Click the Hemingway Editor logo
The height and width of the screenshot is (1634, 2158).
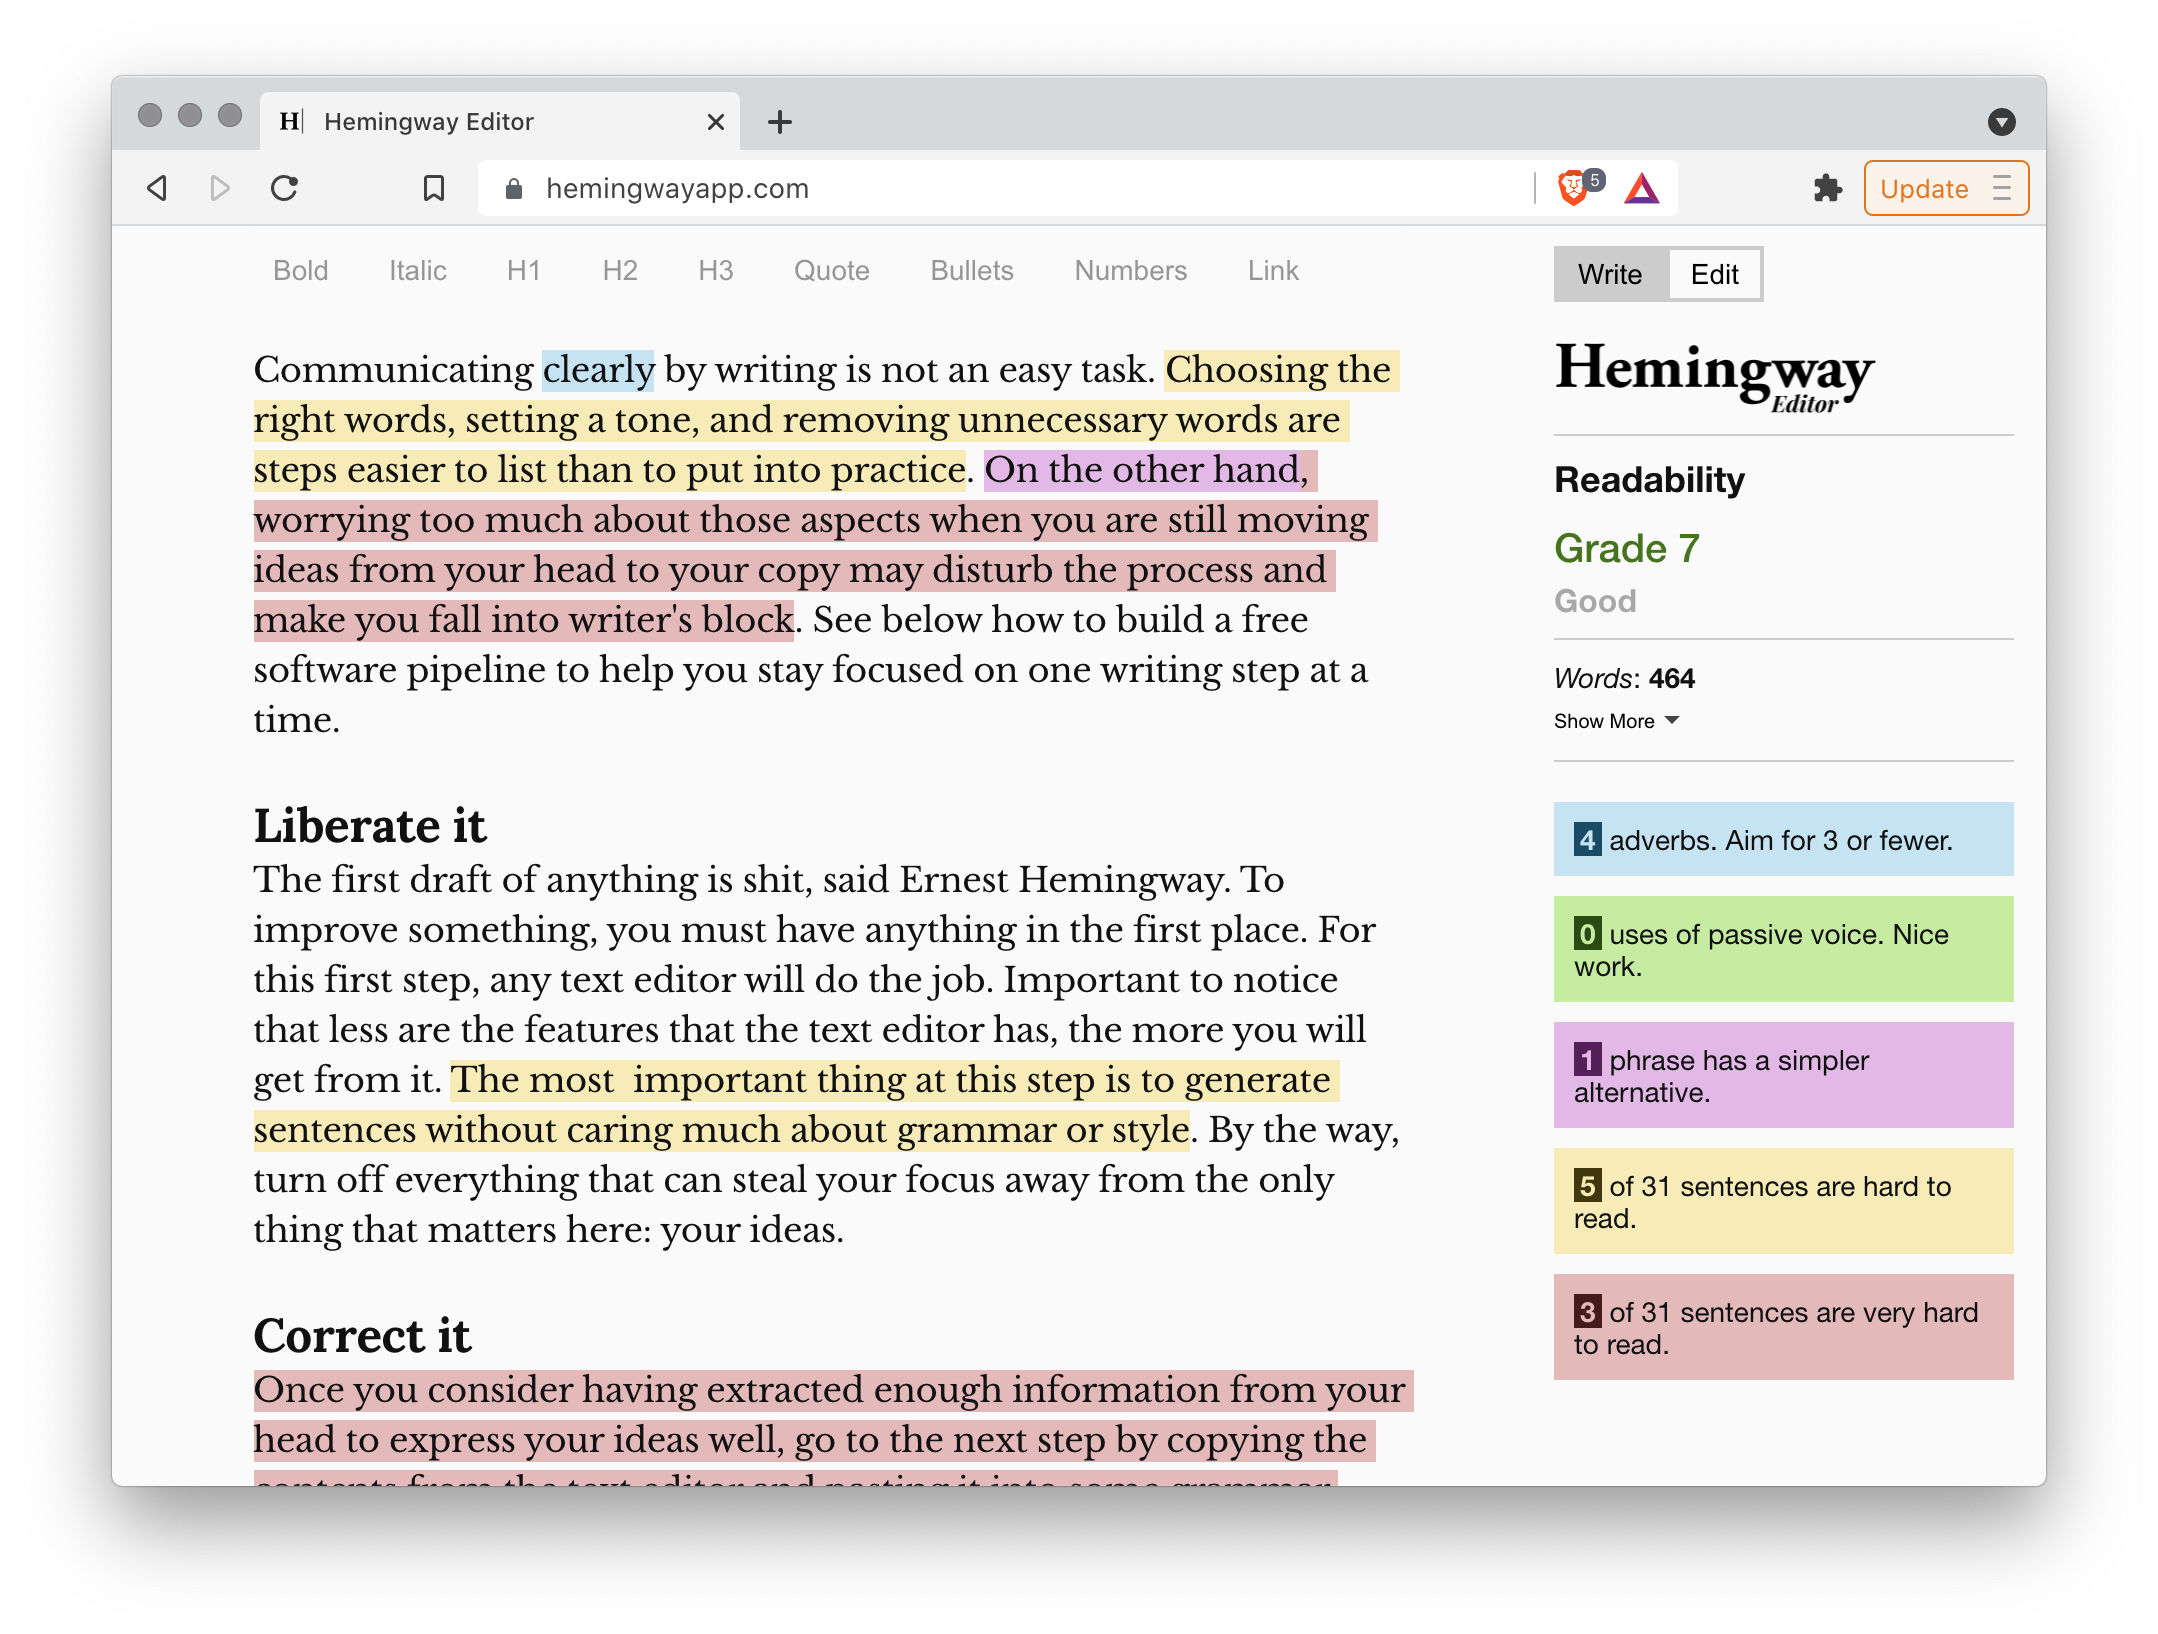tap(1714, 376)
